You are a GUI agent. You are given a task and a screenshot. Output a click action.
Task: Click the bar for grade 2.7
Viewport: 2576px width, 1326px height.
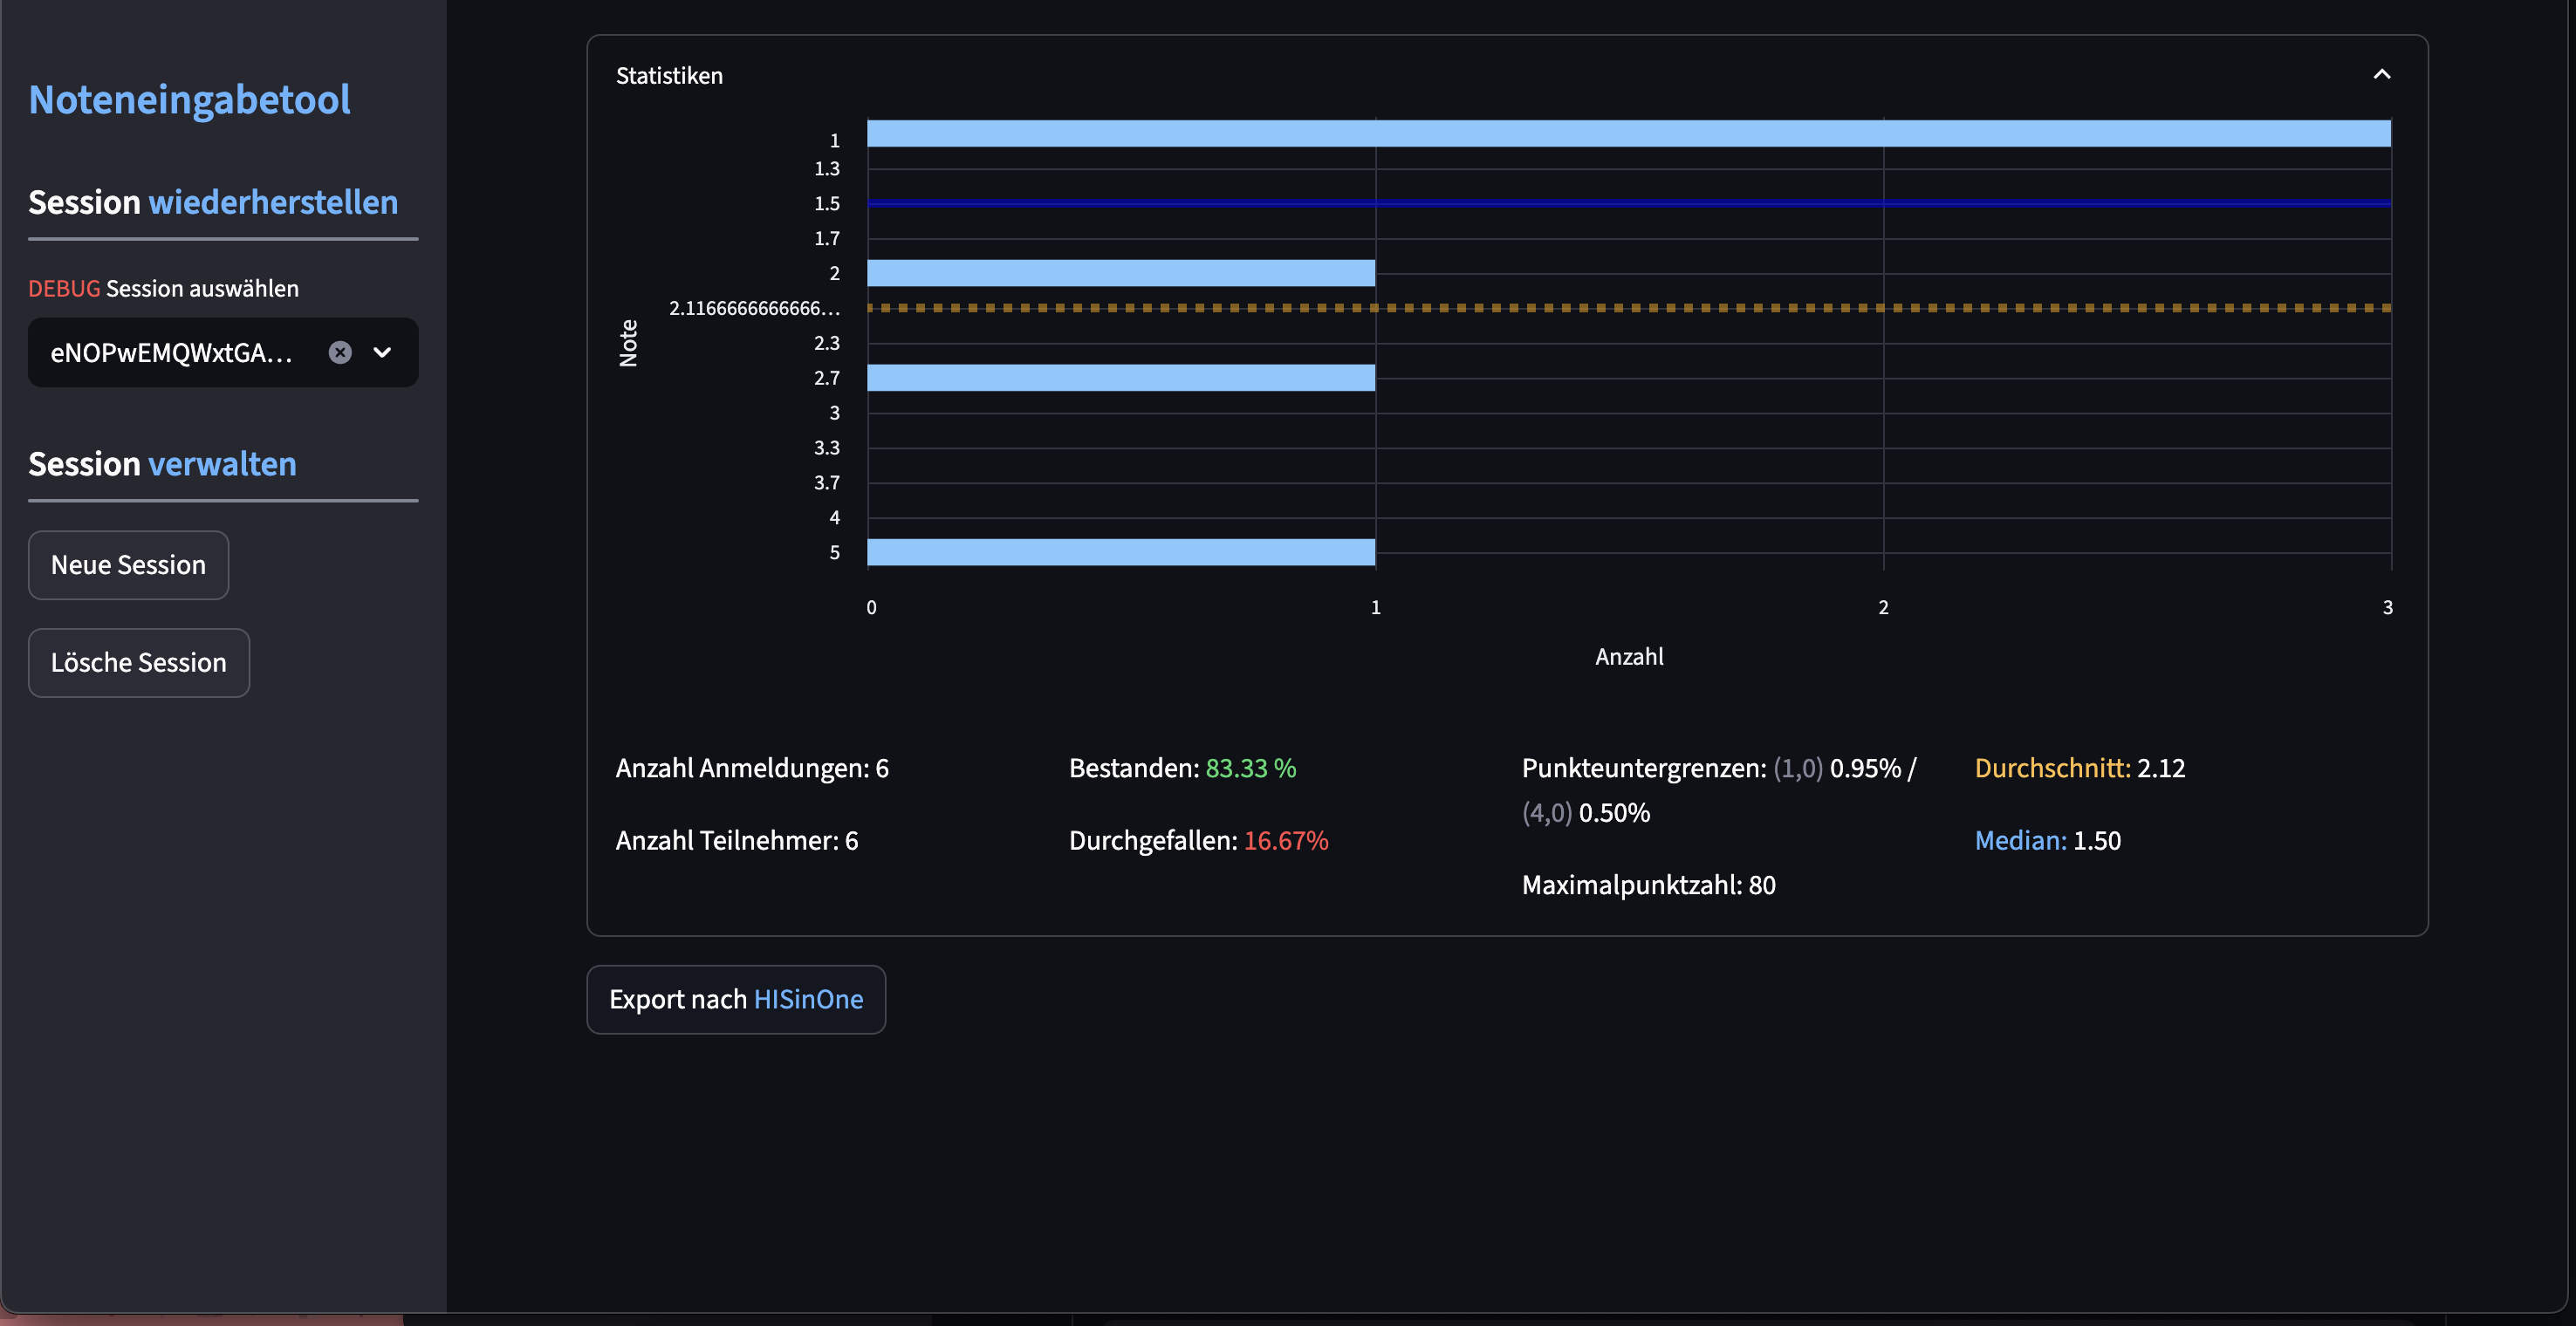point(1120,378)
